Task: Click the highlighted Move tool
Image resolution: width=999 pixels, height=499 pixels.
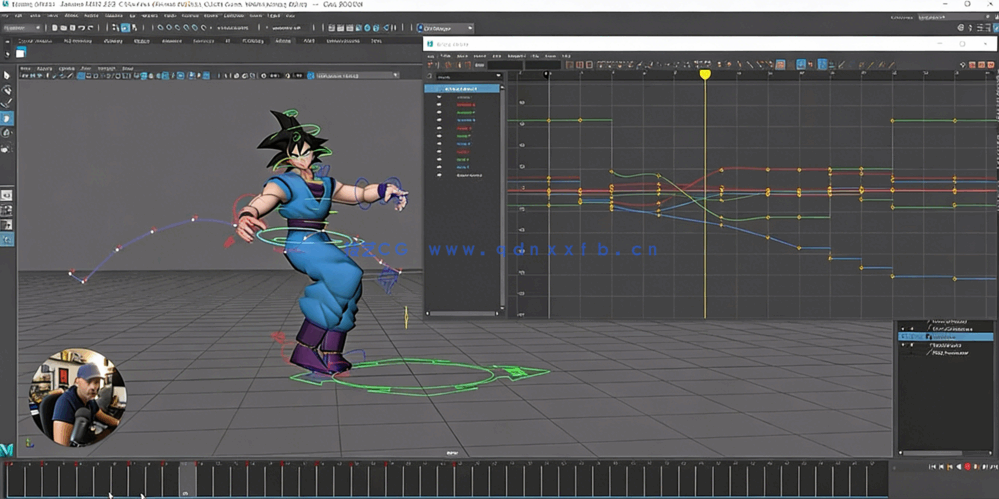Action: tap(7, 118)
